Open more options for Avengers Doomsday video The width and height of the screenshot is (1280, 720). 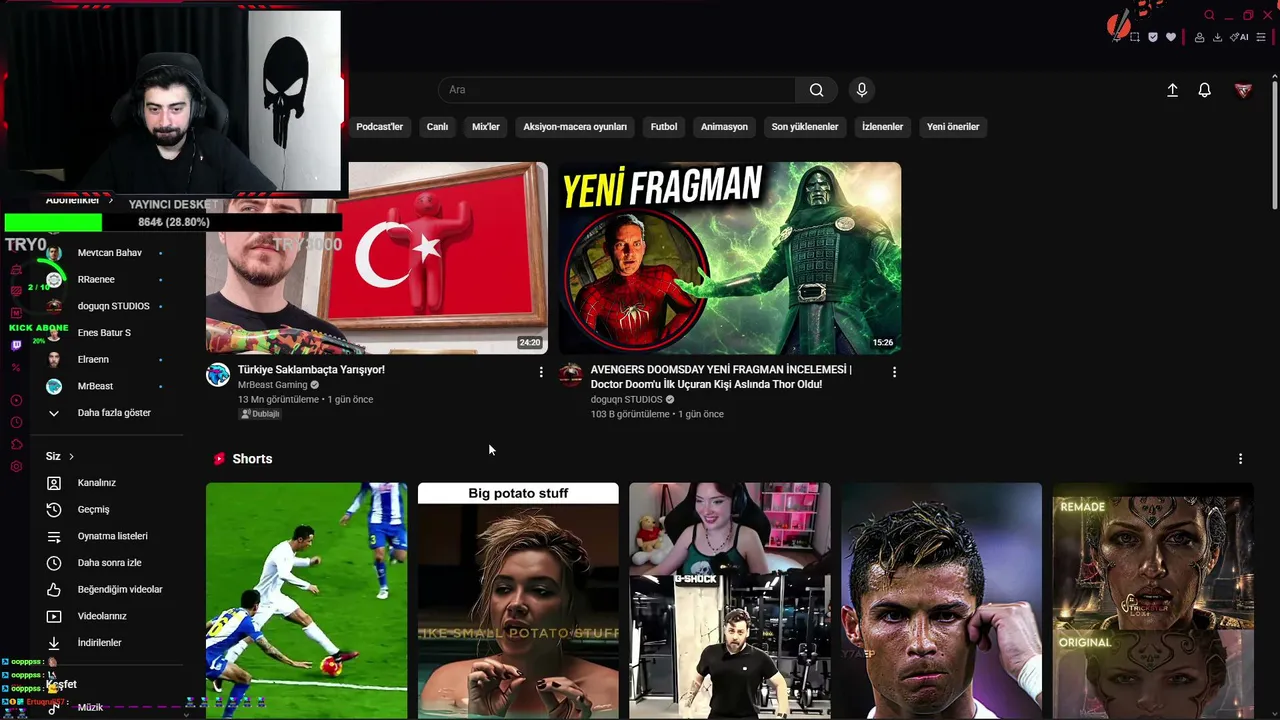pyautogui.click(x=894, y=372)
